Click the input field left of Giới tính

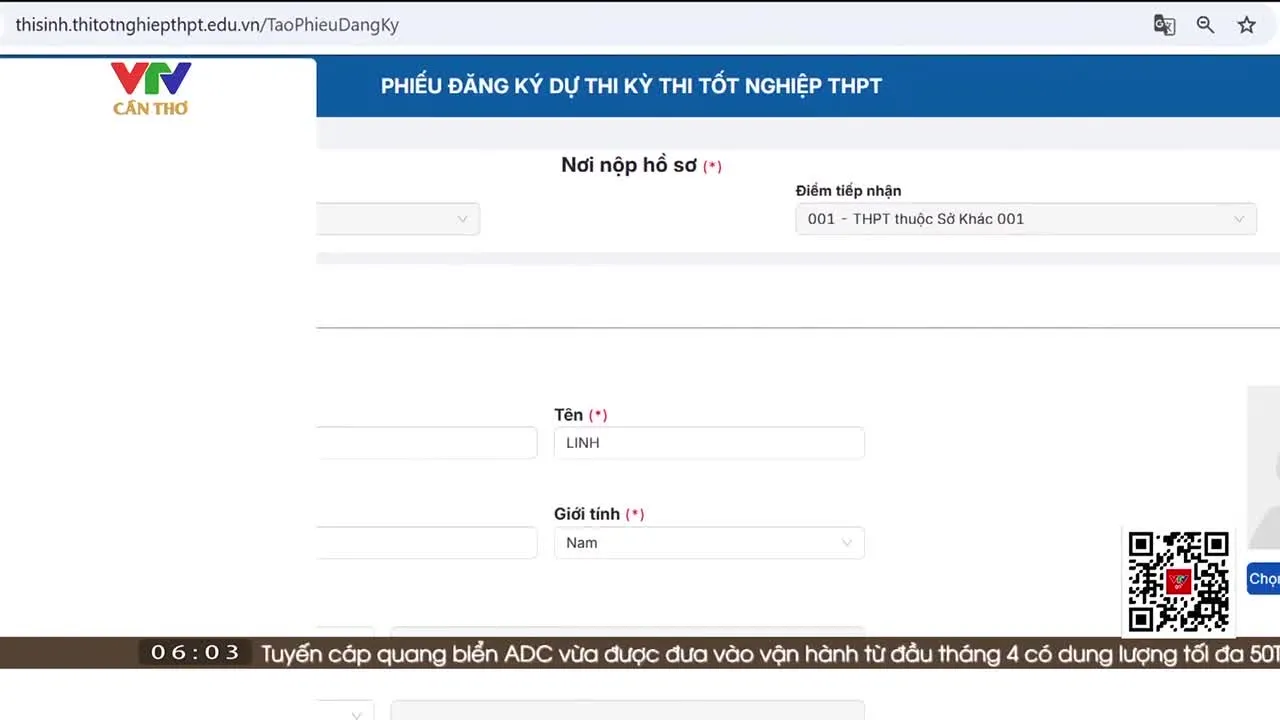[x=427, y=543]
